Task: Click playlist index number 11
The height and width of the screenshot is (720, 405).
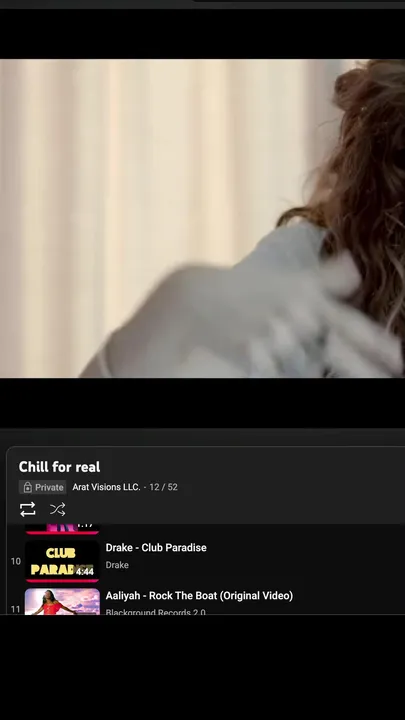Action: pos(16,609)
